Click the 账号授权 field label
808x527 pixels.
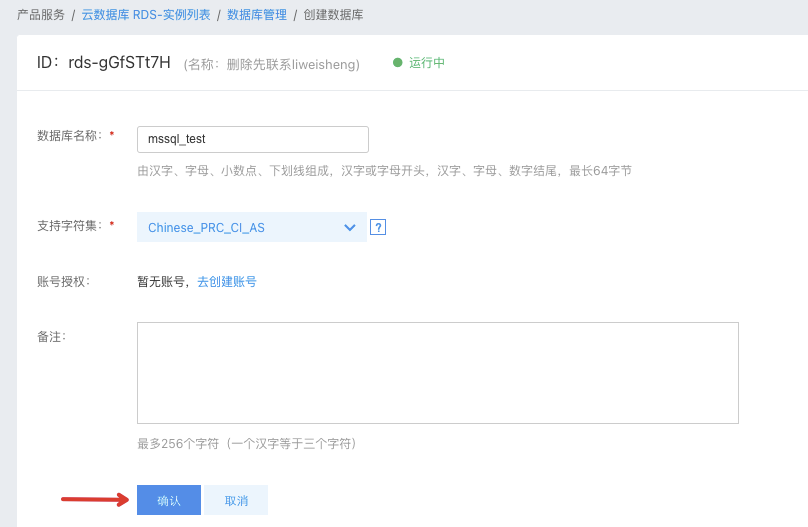63,282
